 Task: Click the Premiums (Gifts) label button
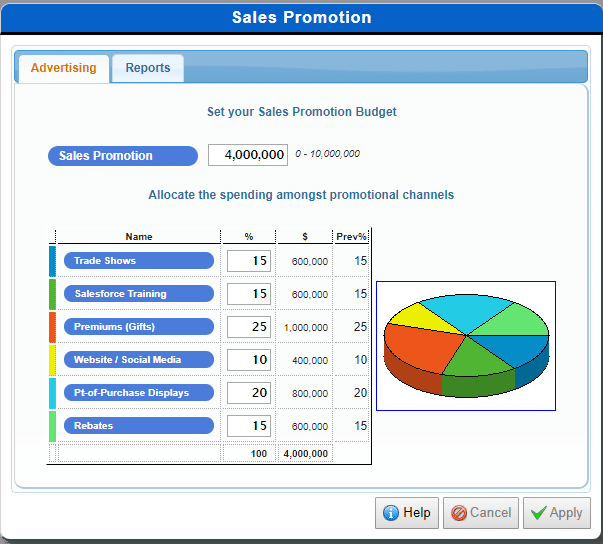[139, 327]
